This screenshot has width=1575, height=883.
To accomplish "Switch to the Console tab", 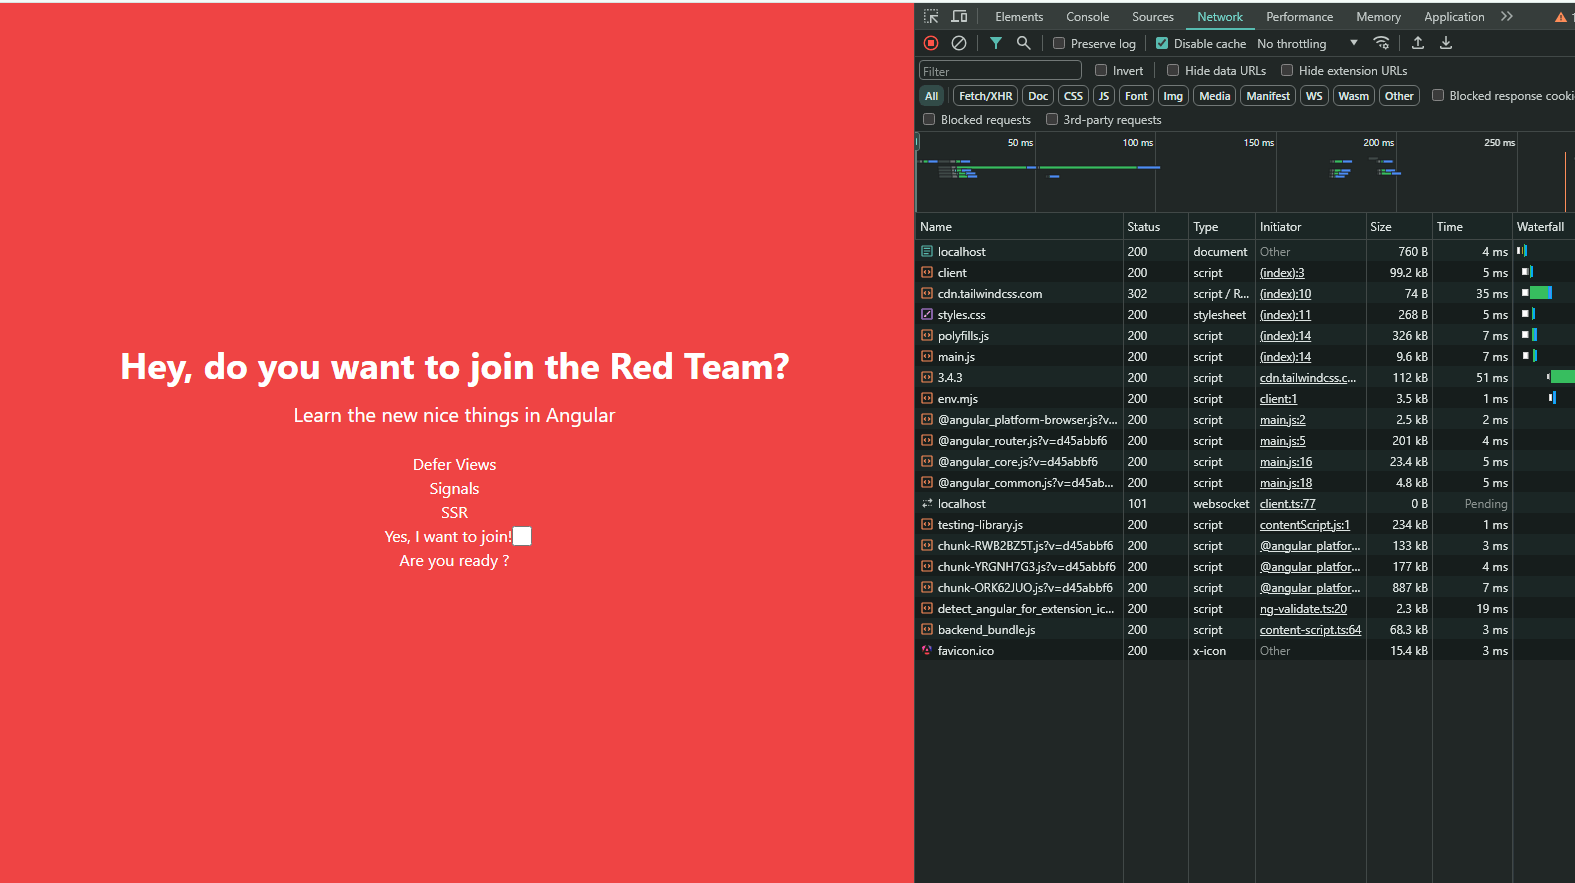I will click(x=1087, y=17).
